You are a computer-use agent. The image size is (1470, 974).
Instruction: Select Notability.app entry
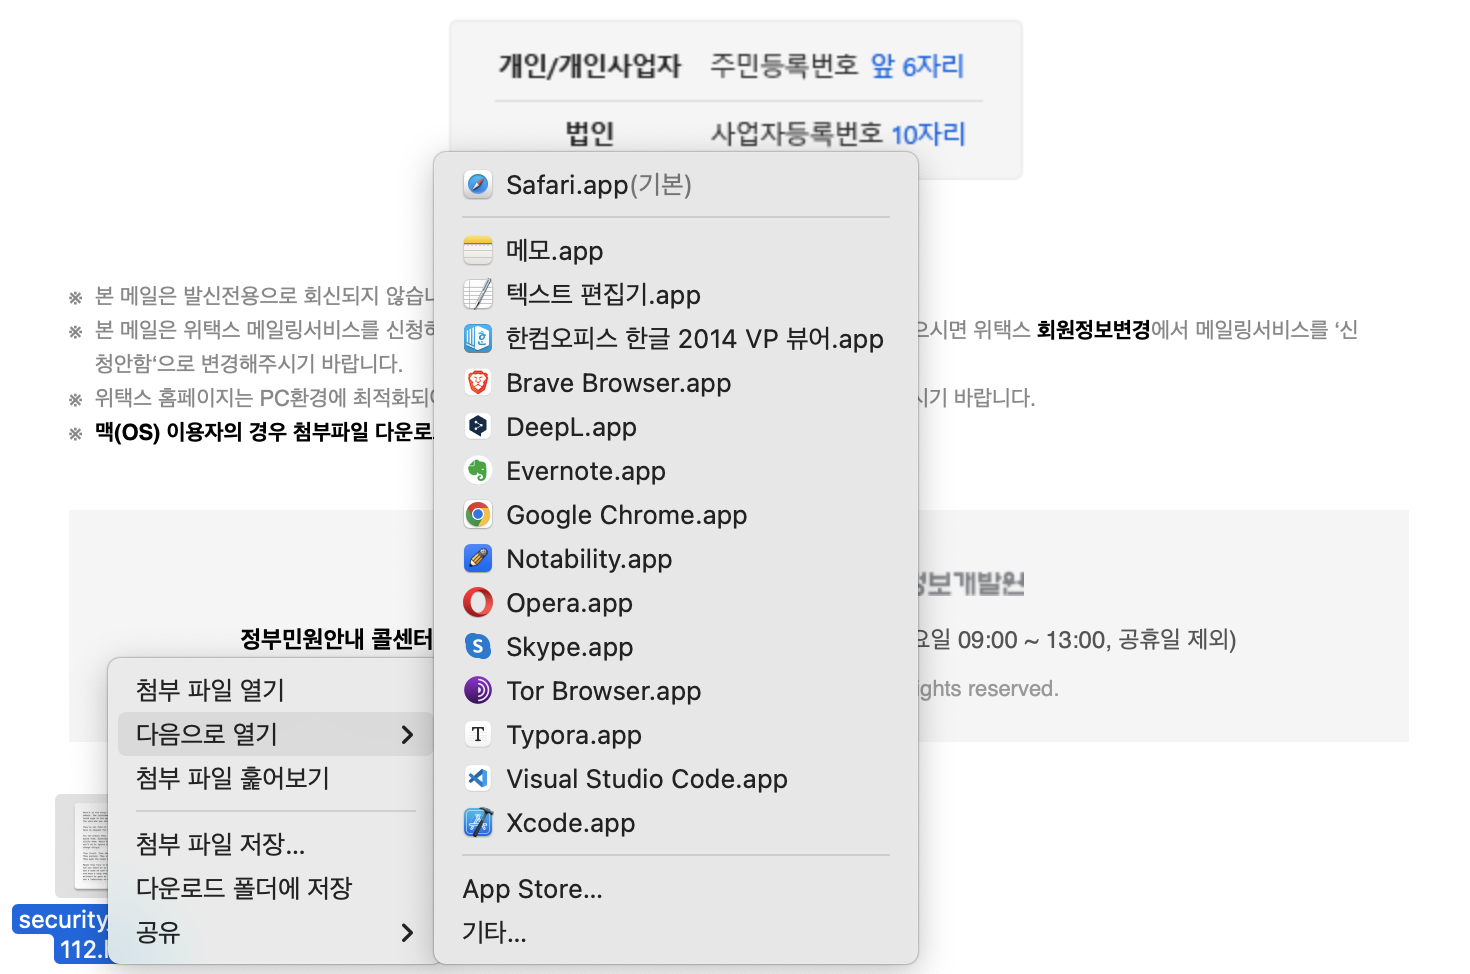(x=676, y=558)
